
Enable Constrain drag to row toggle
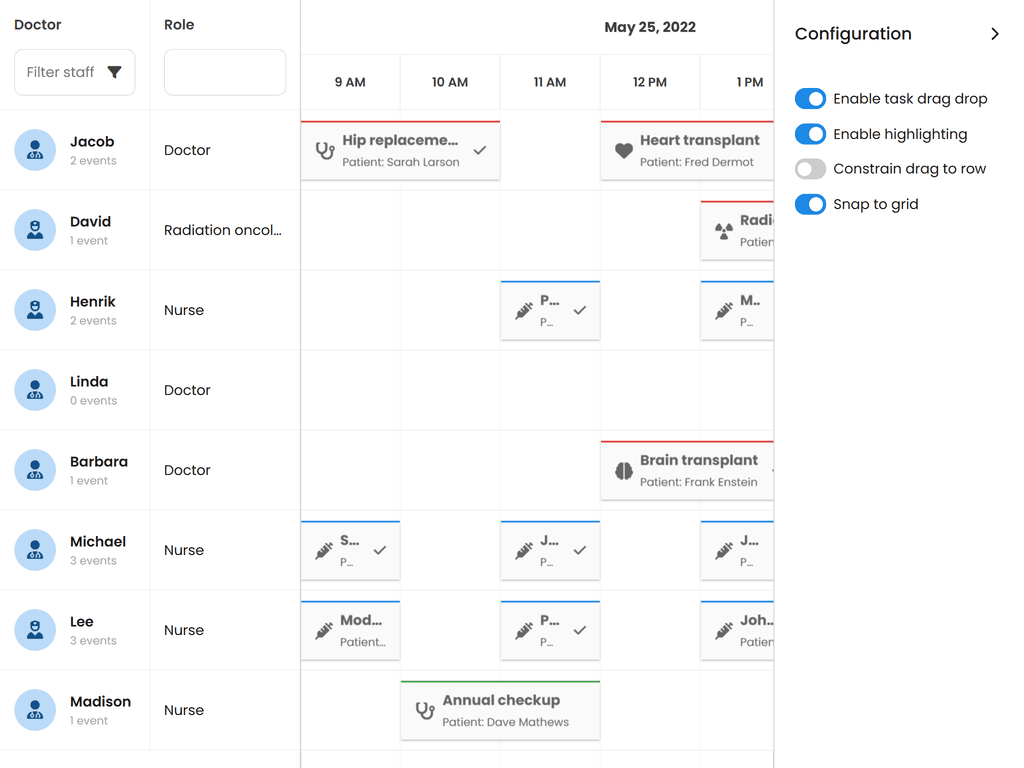point(810,169)
